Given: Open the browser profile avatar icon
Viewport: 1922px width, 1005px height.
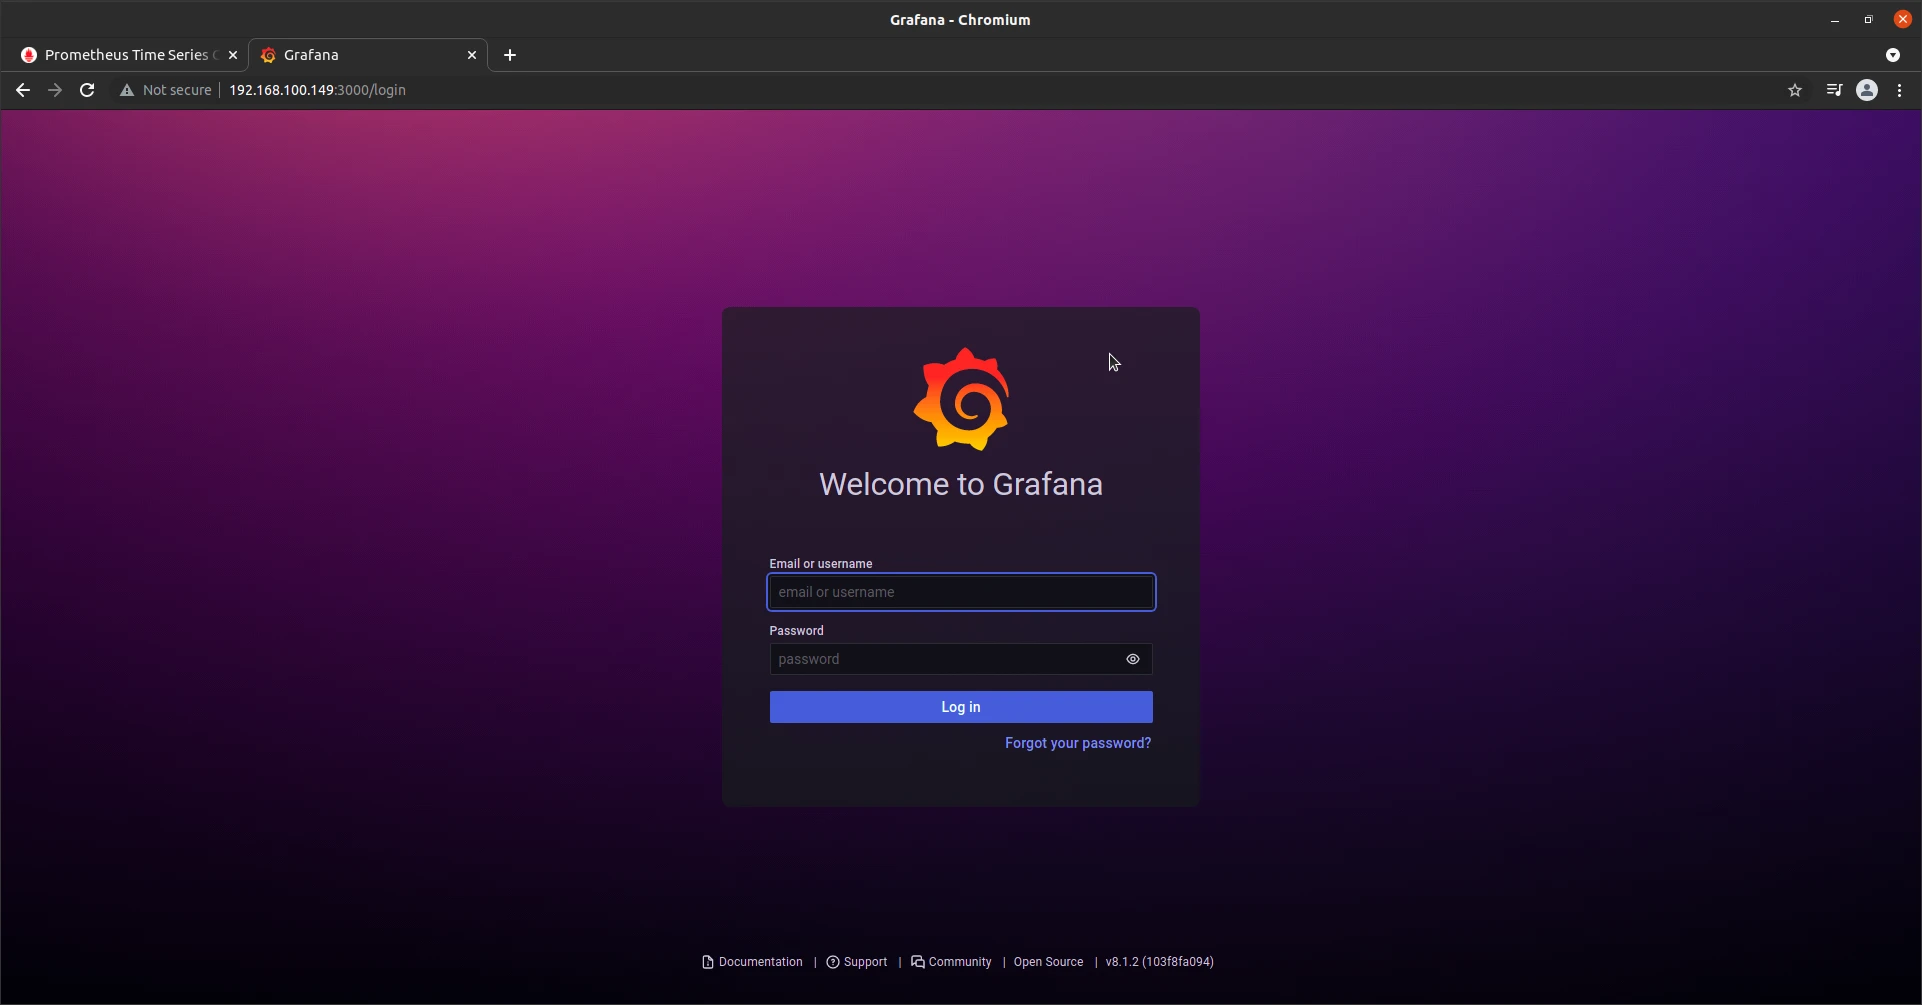Looking at the screenshot, I should [1867, 90].
